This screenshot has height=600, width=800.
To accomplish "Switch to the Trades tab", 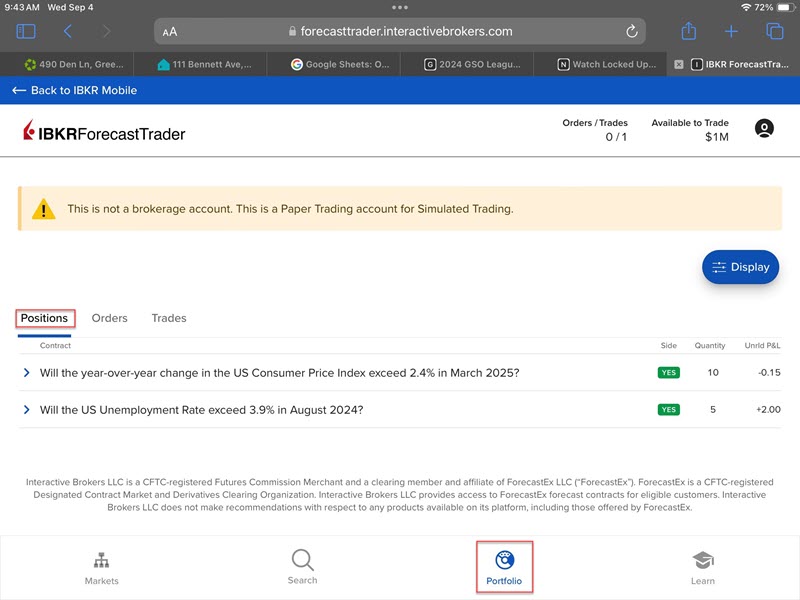I will click(169, 318).
